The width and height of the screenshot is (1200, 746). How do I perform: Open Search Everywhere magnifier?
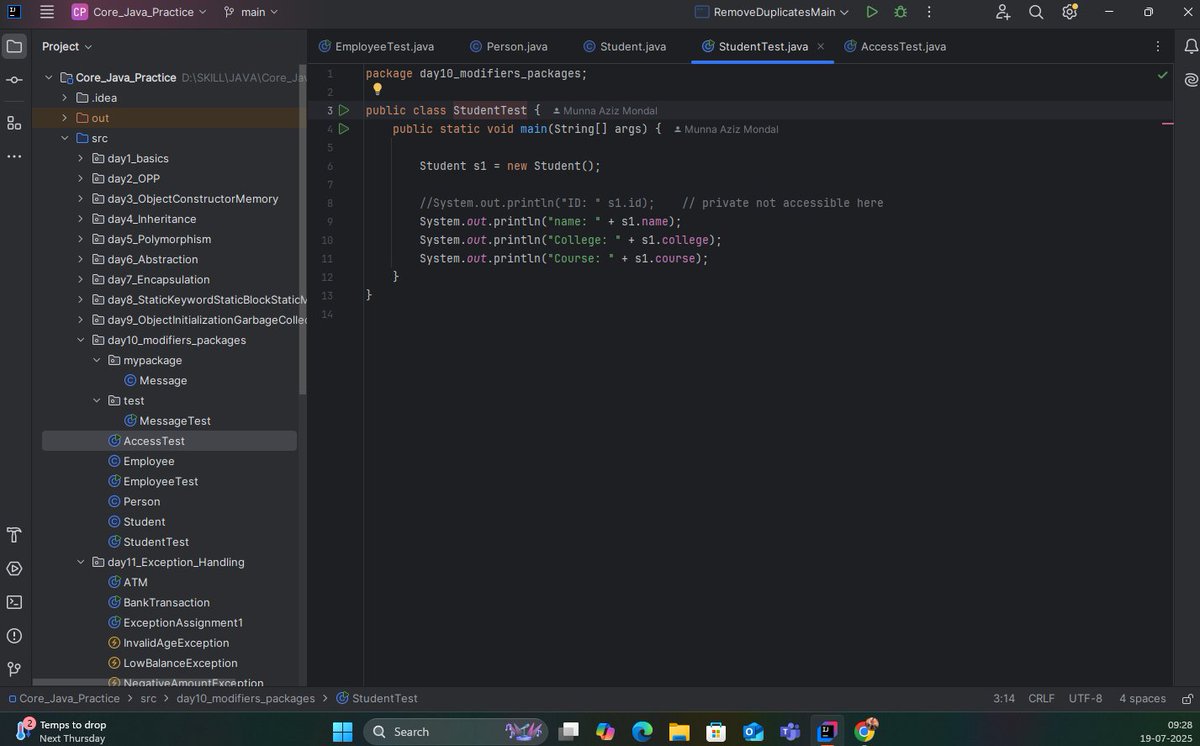pyautogui.click(x=1036, y=12)
